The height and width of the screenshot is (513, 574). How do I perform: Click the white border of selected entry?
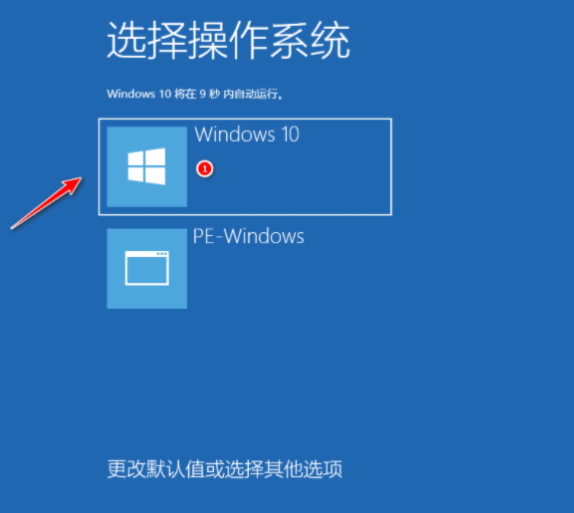(245, 119)
